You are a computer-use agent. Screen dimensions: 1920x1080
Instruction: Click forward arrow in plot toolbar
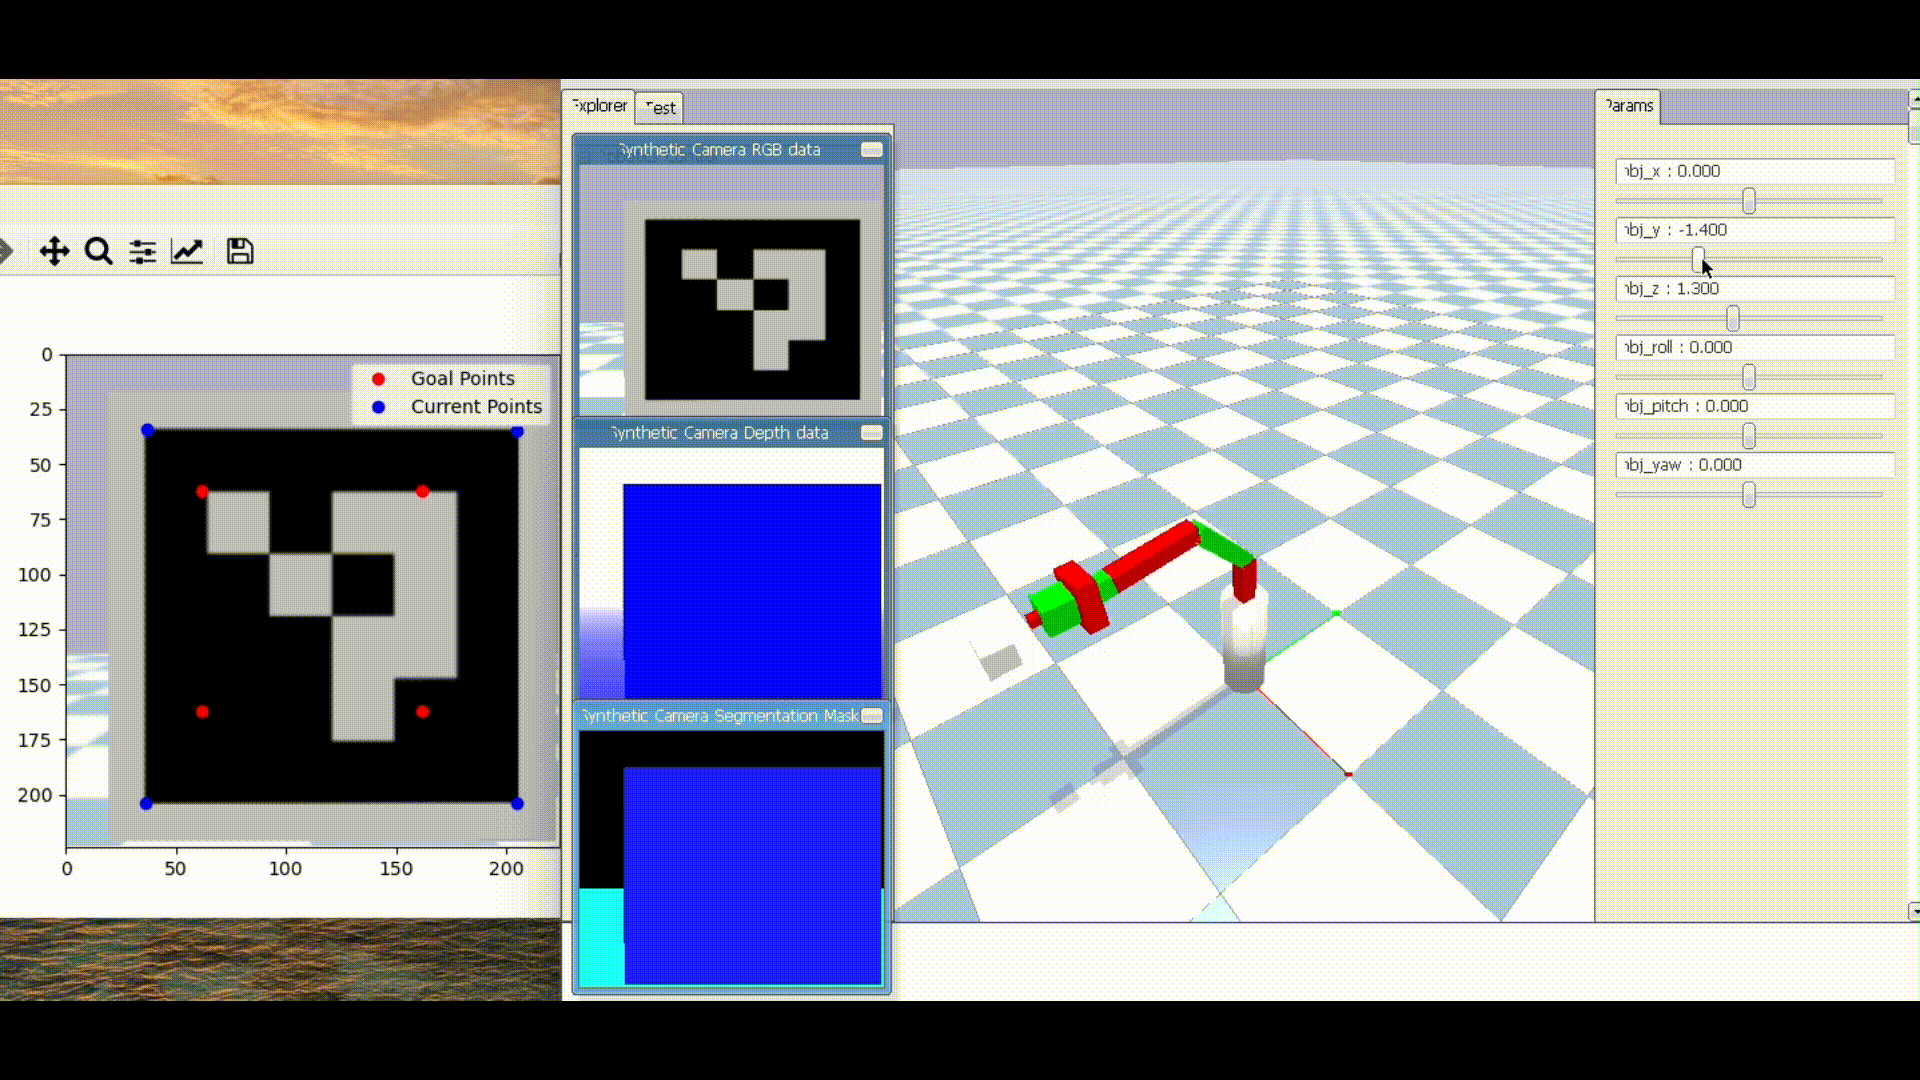6,251
